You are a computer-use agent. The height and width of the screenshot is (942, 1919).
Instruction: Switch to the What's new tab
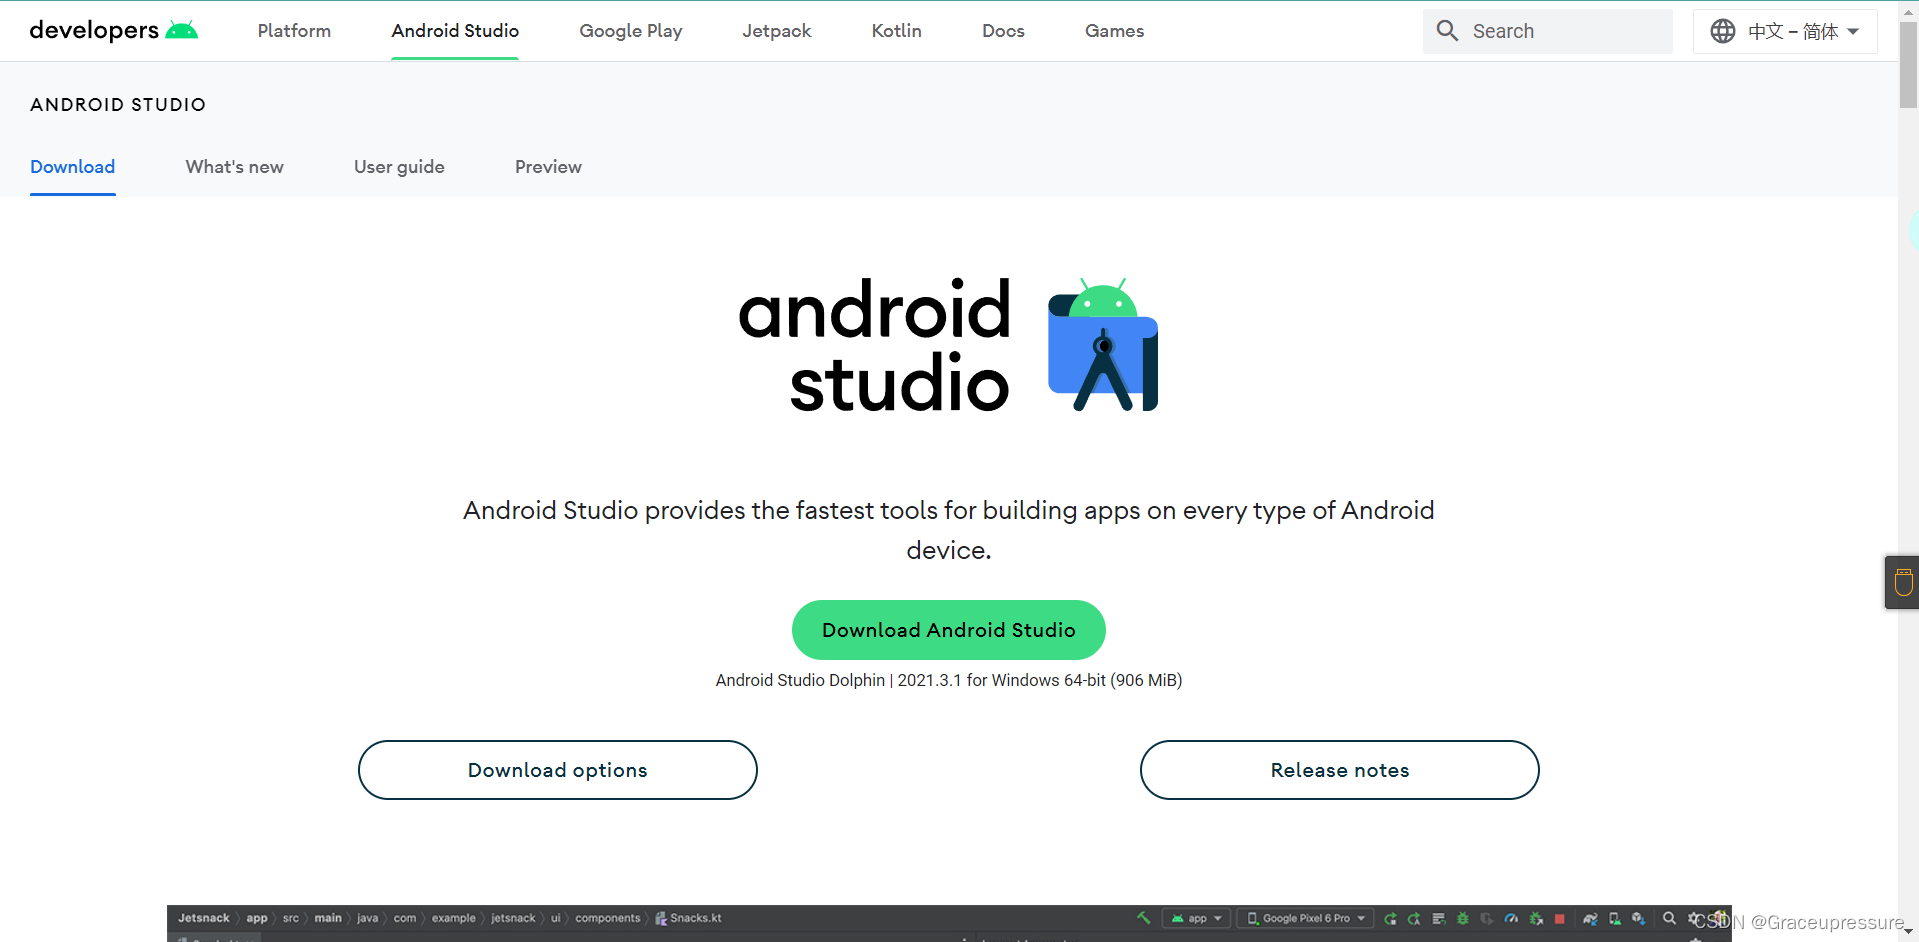coord(235,167)
